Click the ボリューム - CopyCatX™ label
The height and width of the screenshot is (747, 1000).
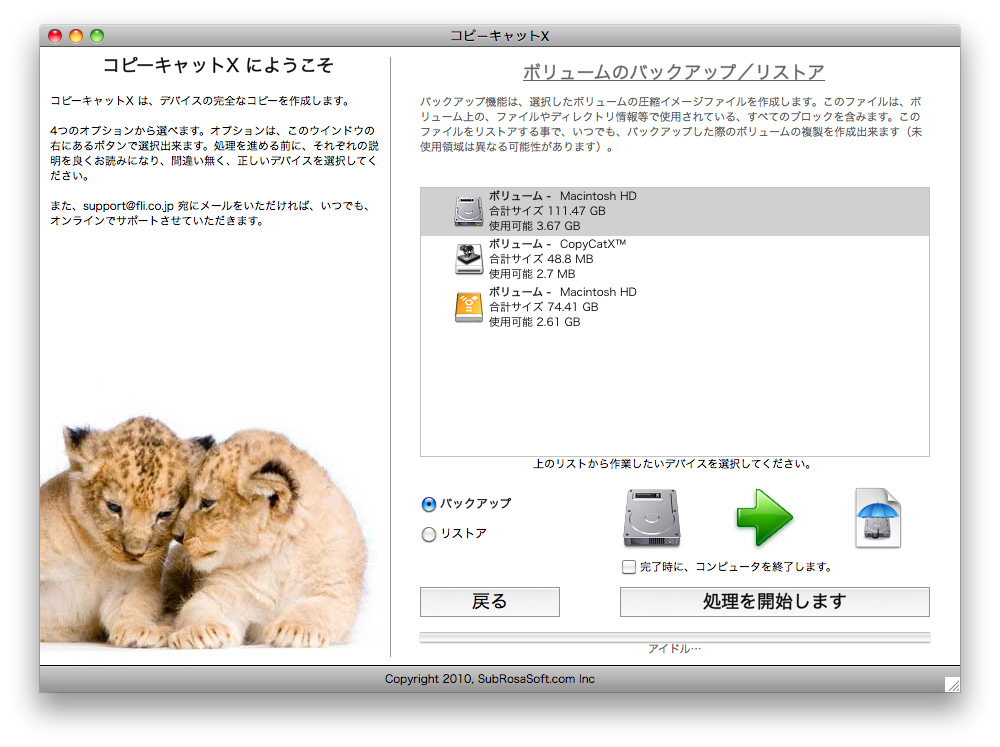(x=557, y=244)
